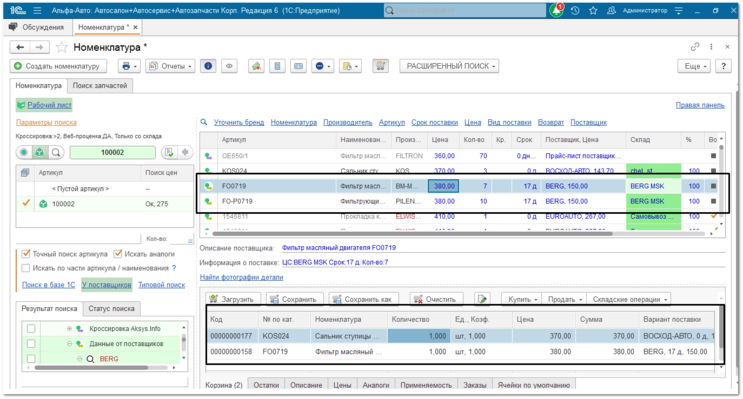Toggle the square marker in FO0719 row

(x=713, y=186)
